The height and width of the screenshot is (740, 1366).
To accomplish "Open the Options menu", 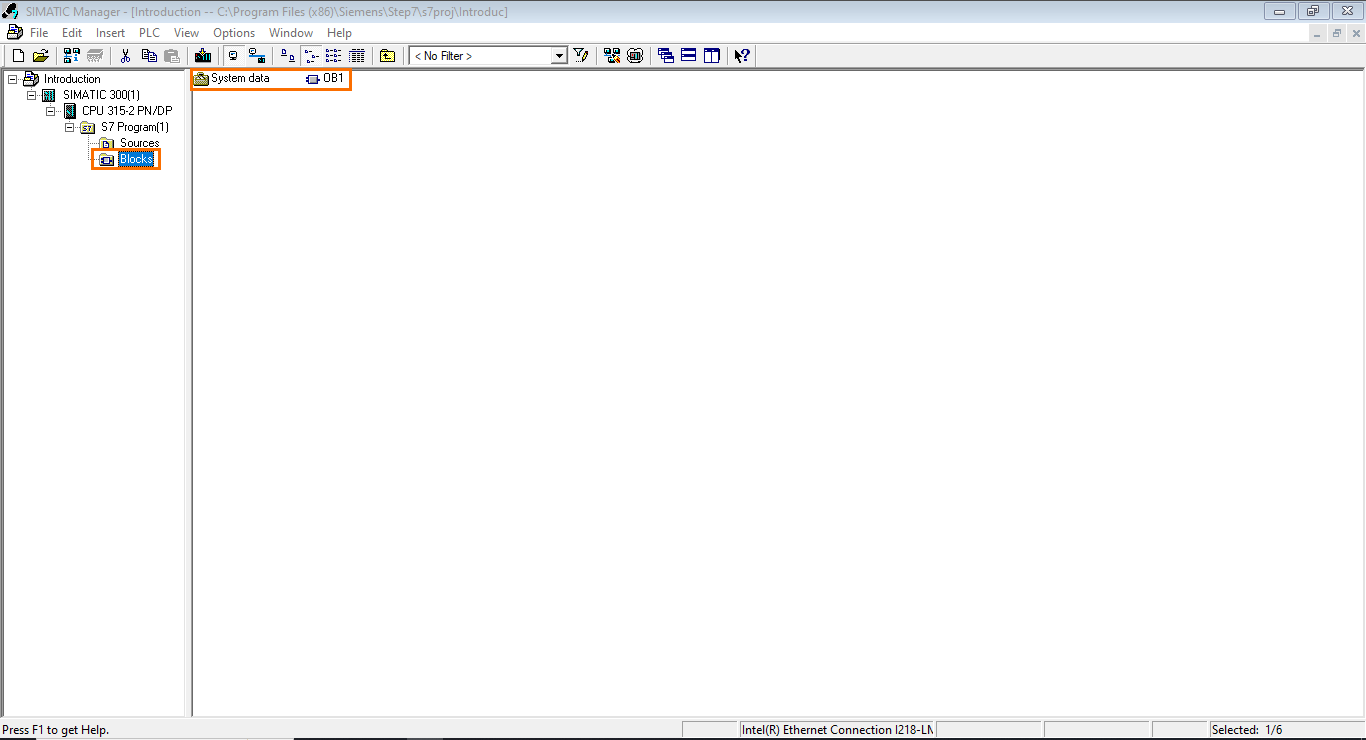I will click(234, 32).
